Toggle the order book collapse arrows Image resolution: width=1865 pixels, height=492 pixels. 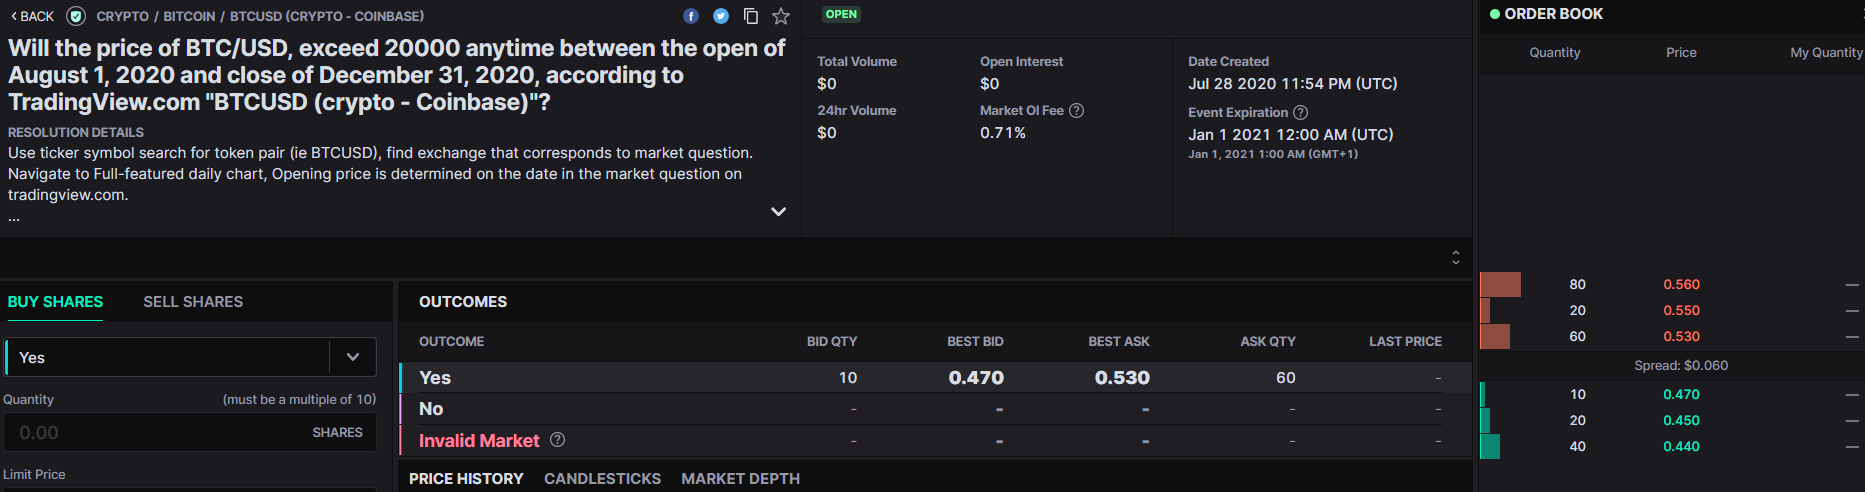tap(1456, 258)
